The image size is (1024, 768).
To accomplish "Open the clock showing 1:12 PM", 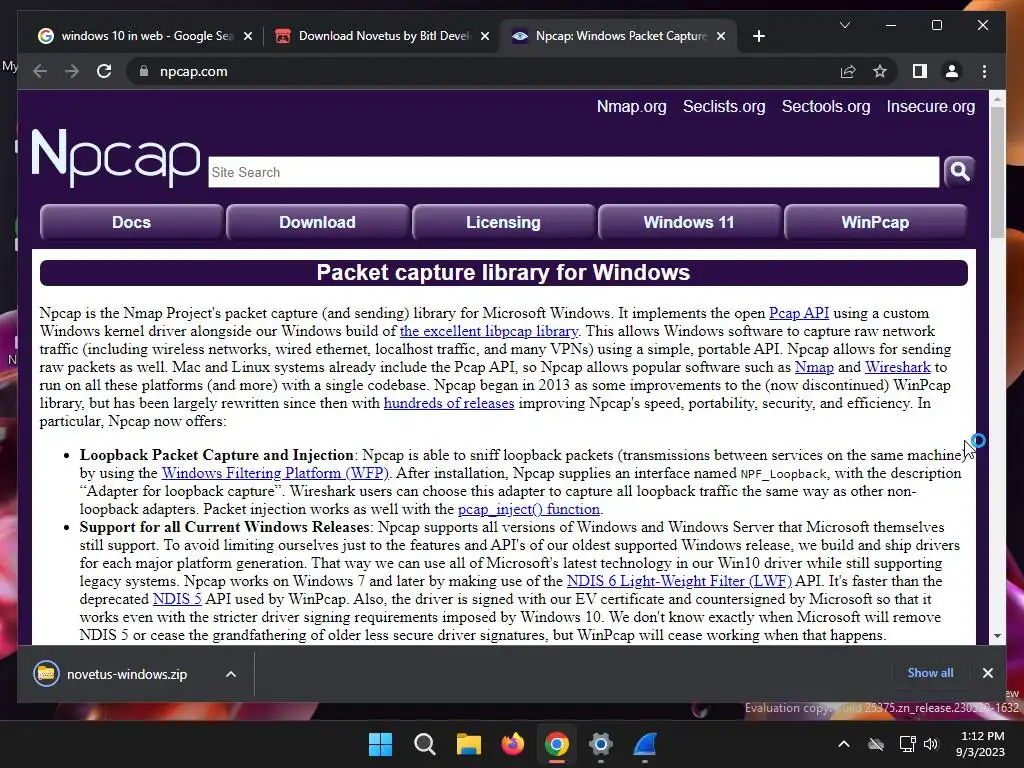I will pos(980,744).
